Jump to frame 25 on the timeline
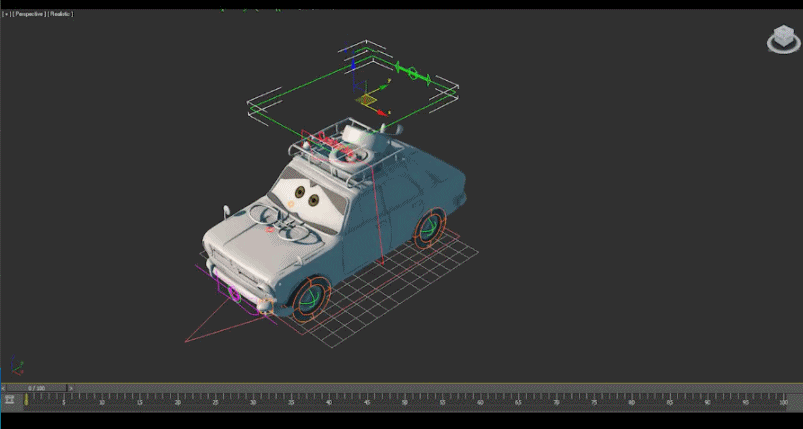Image resolution: width=803 pixels, height=429 pixels. [215, 400]
